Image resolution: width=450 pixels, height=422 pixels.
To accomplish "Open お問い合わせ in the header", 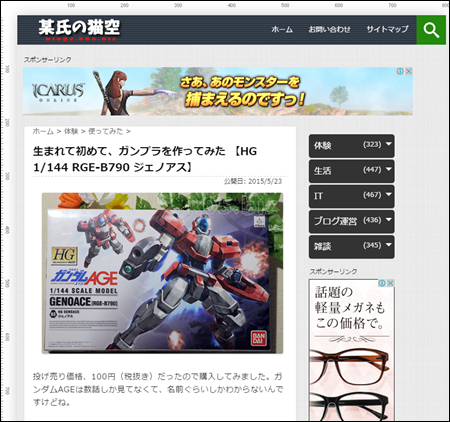I will pos(329,30).
